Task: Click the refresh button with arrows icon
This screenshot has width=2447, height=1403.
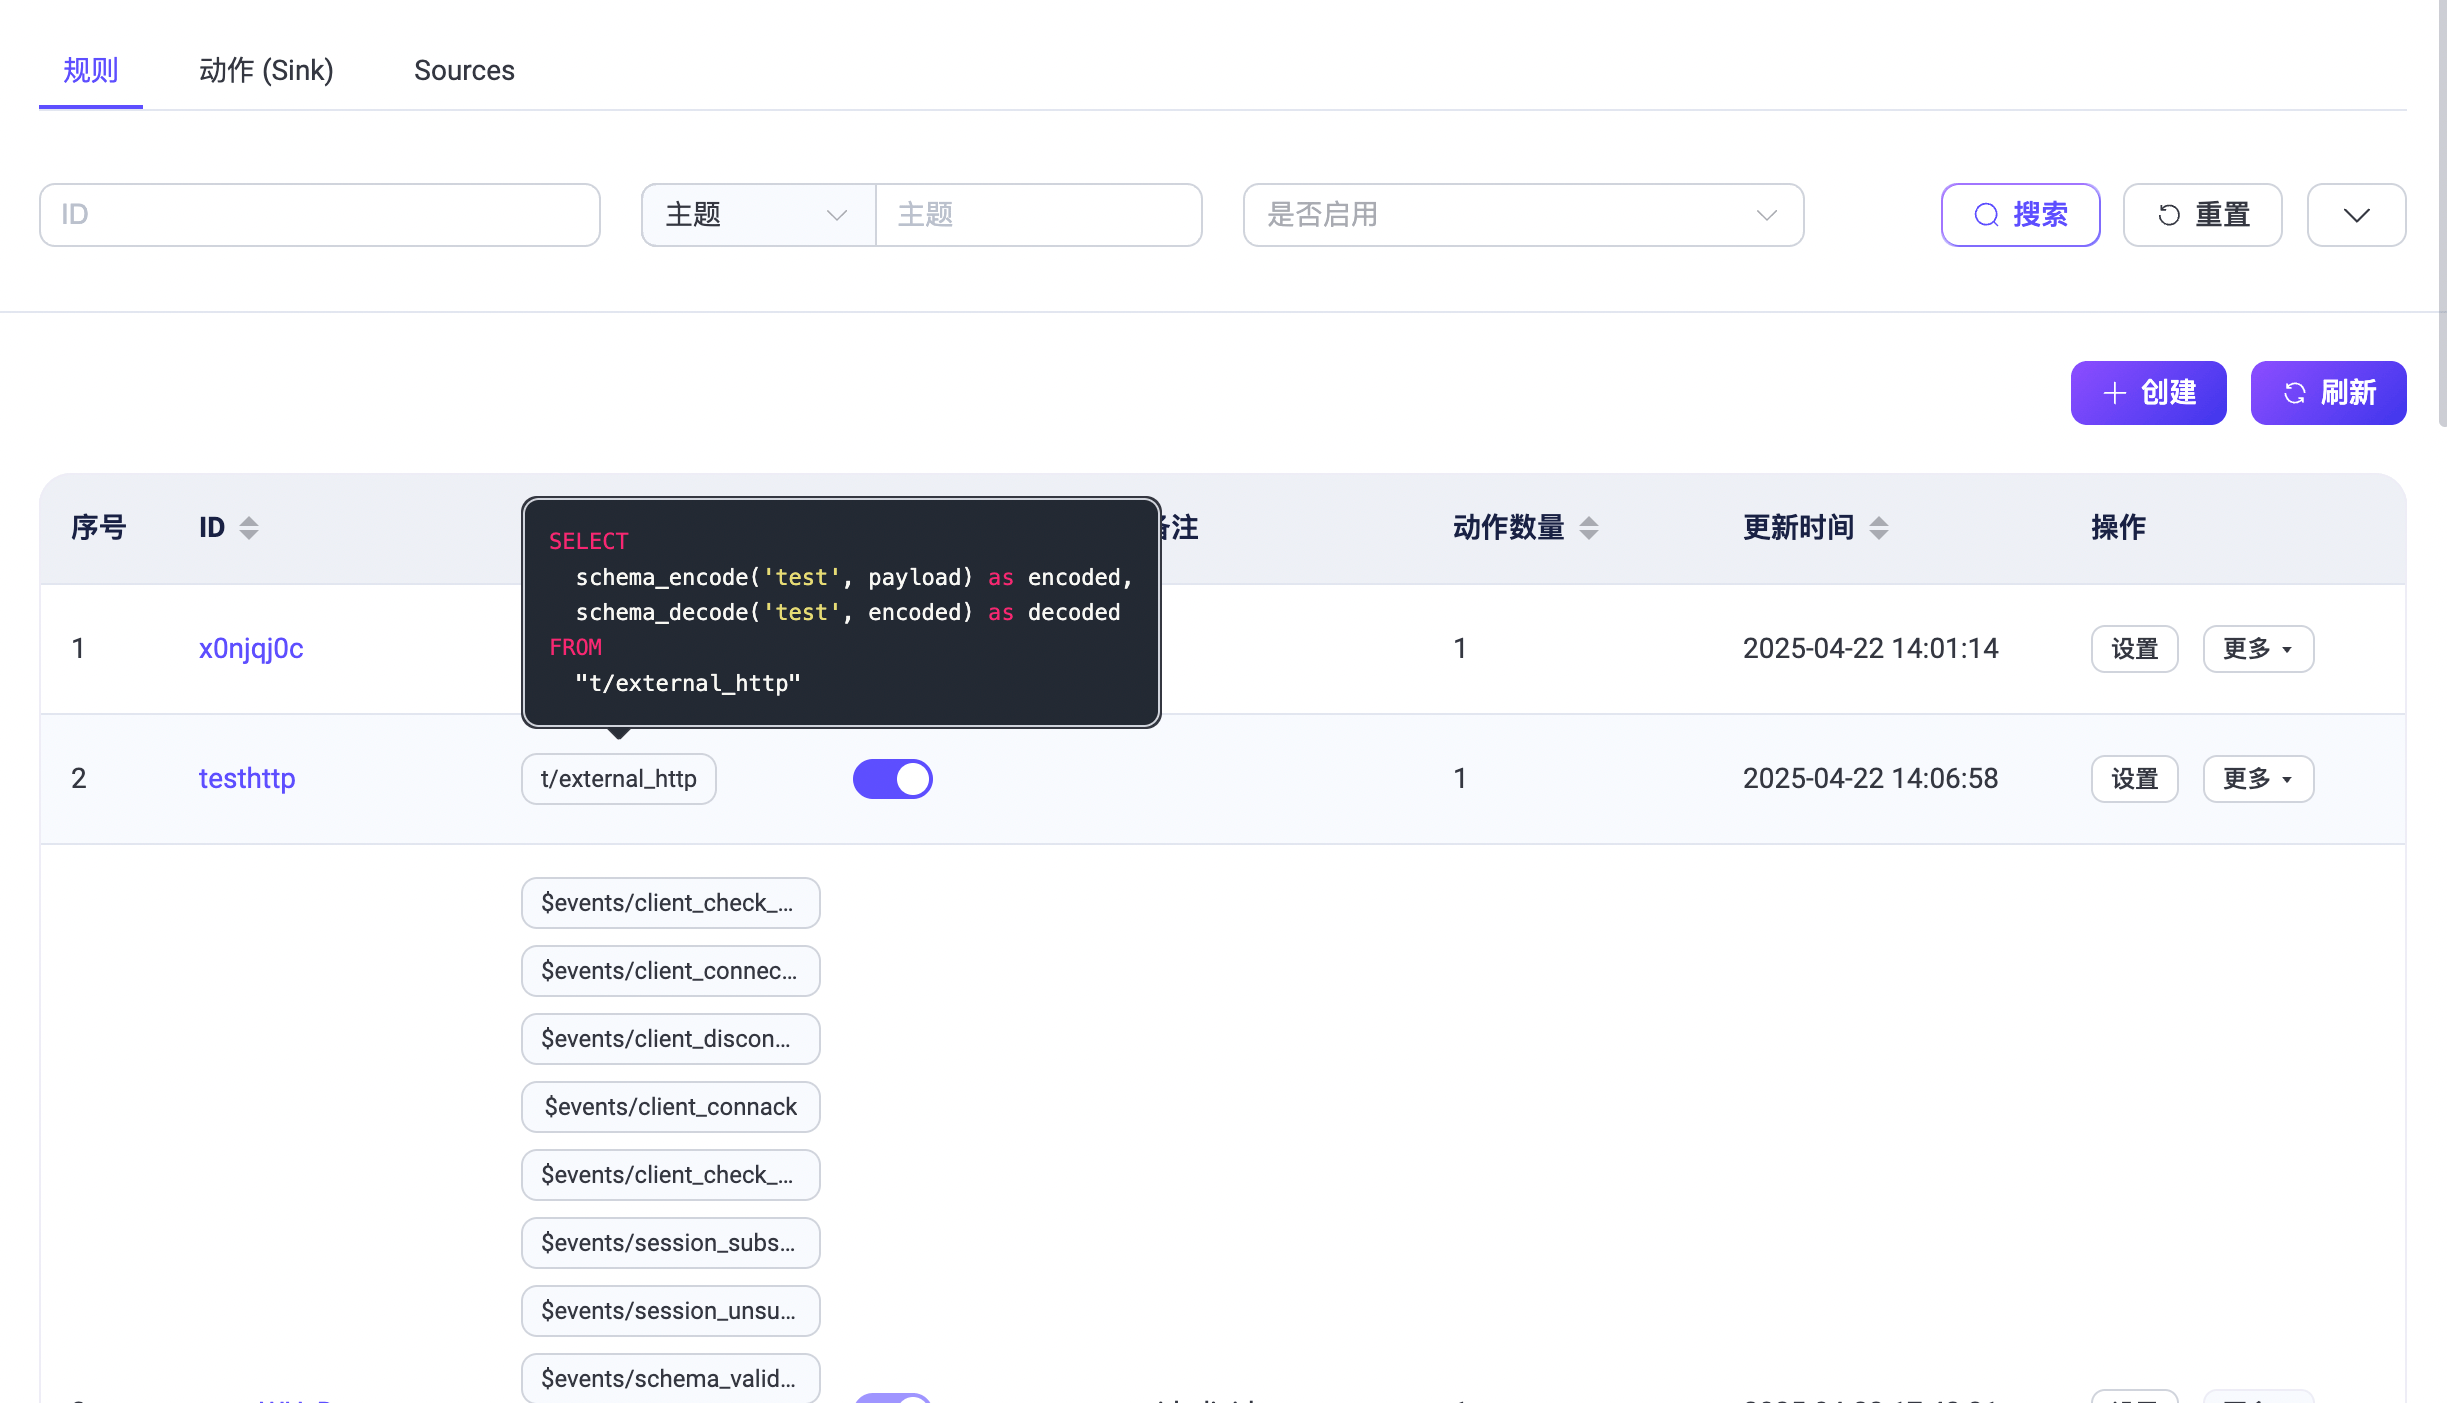Action: [x=2327, y=393]
